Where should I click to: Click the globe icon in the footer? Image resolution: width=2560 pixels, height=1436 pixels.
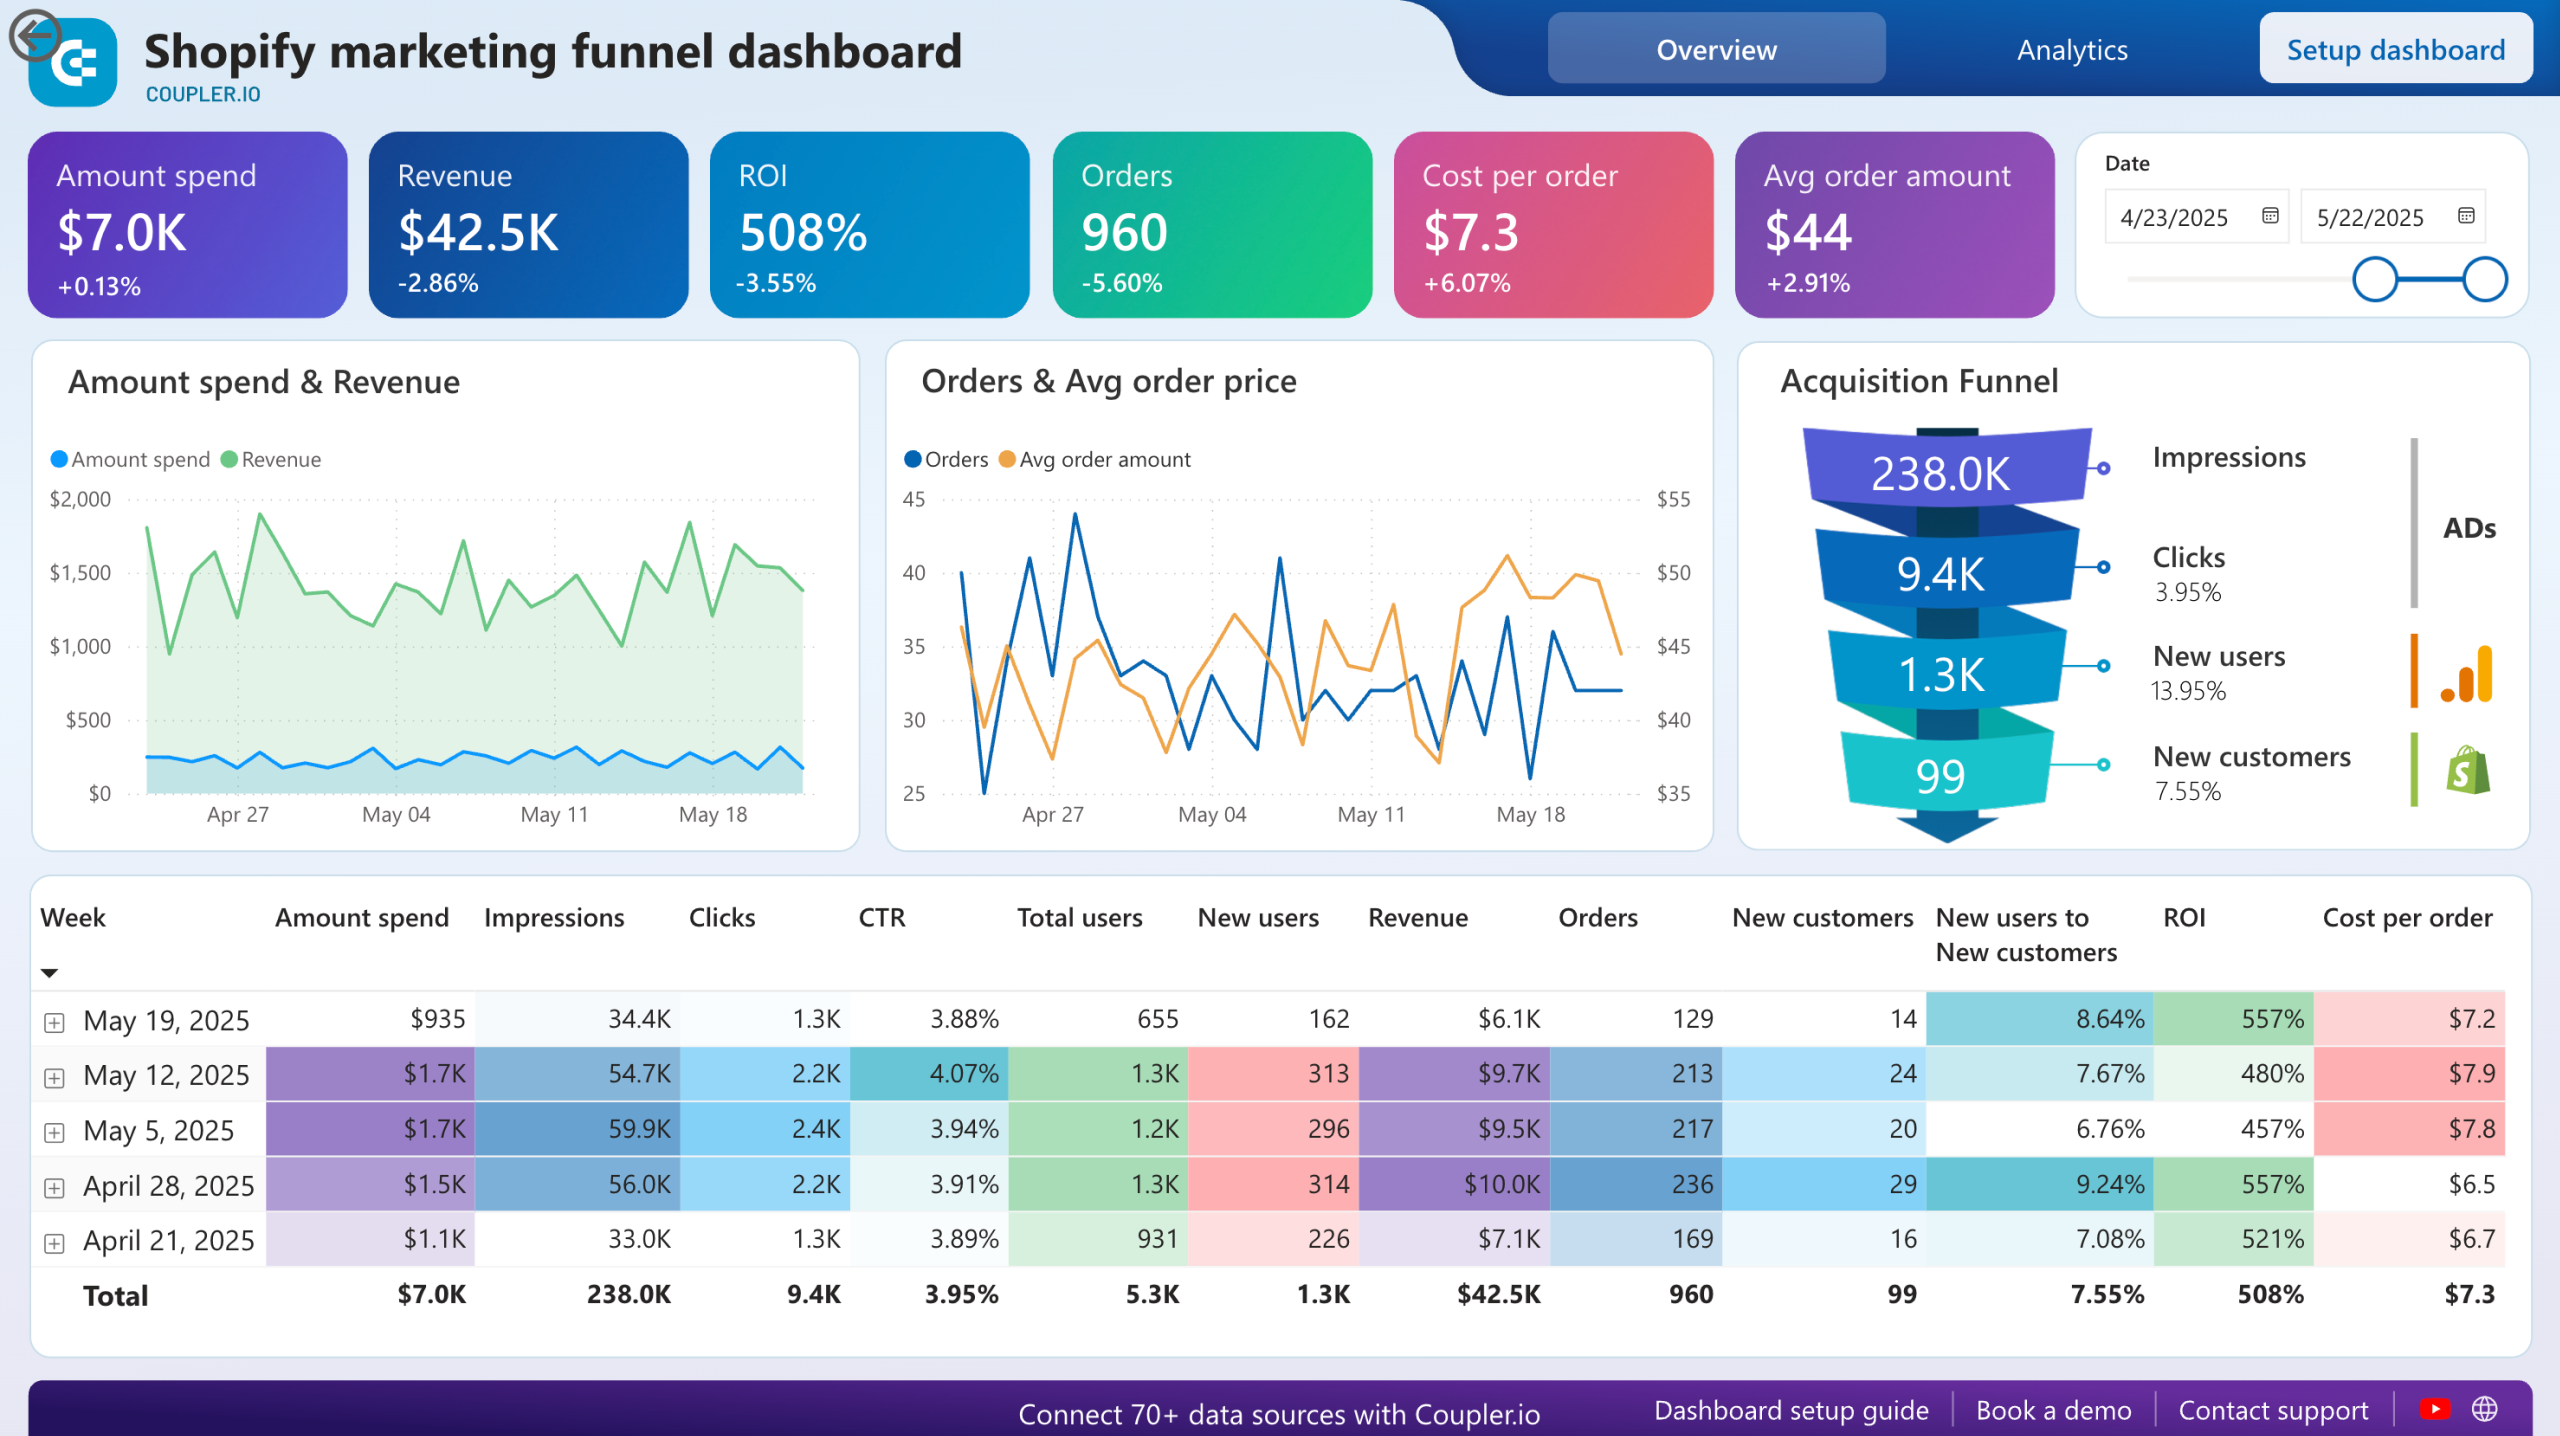coord(2487,1410)
